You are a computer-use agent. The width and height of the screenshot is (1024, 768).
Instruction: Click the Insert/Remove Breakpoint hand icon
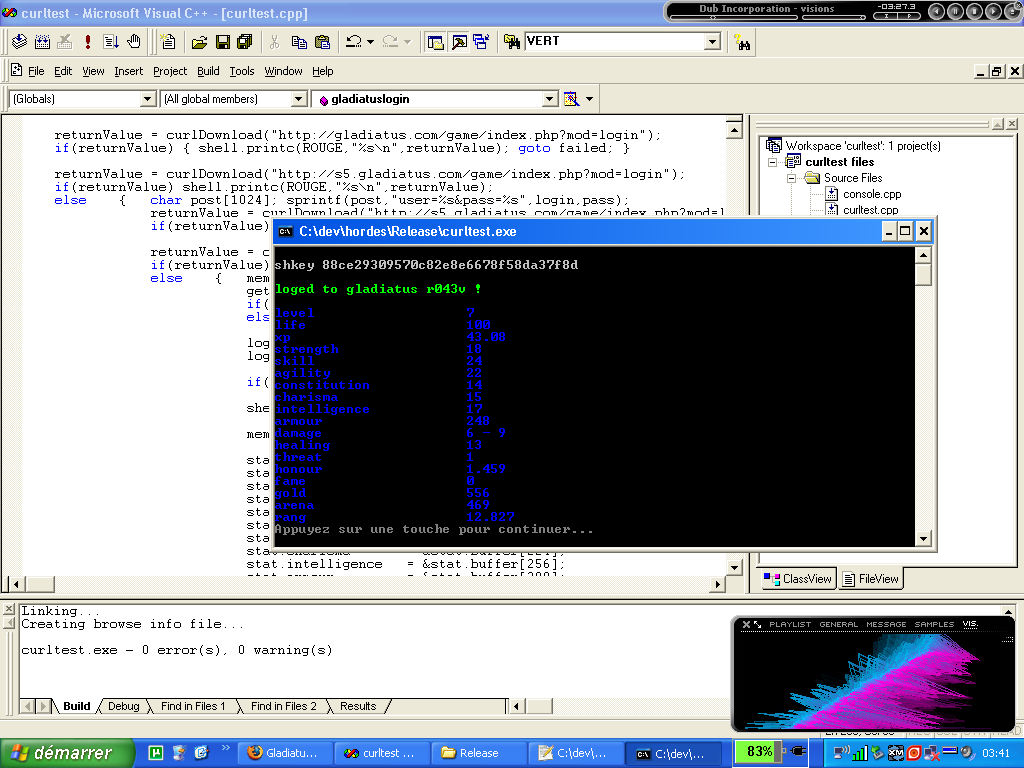pyautogui.click(x=134, y=42)
